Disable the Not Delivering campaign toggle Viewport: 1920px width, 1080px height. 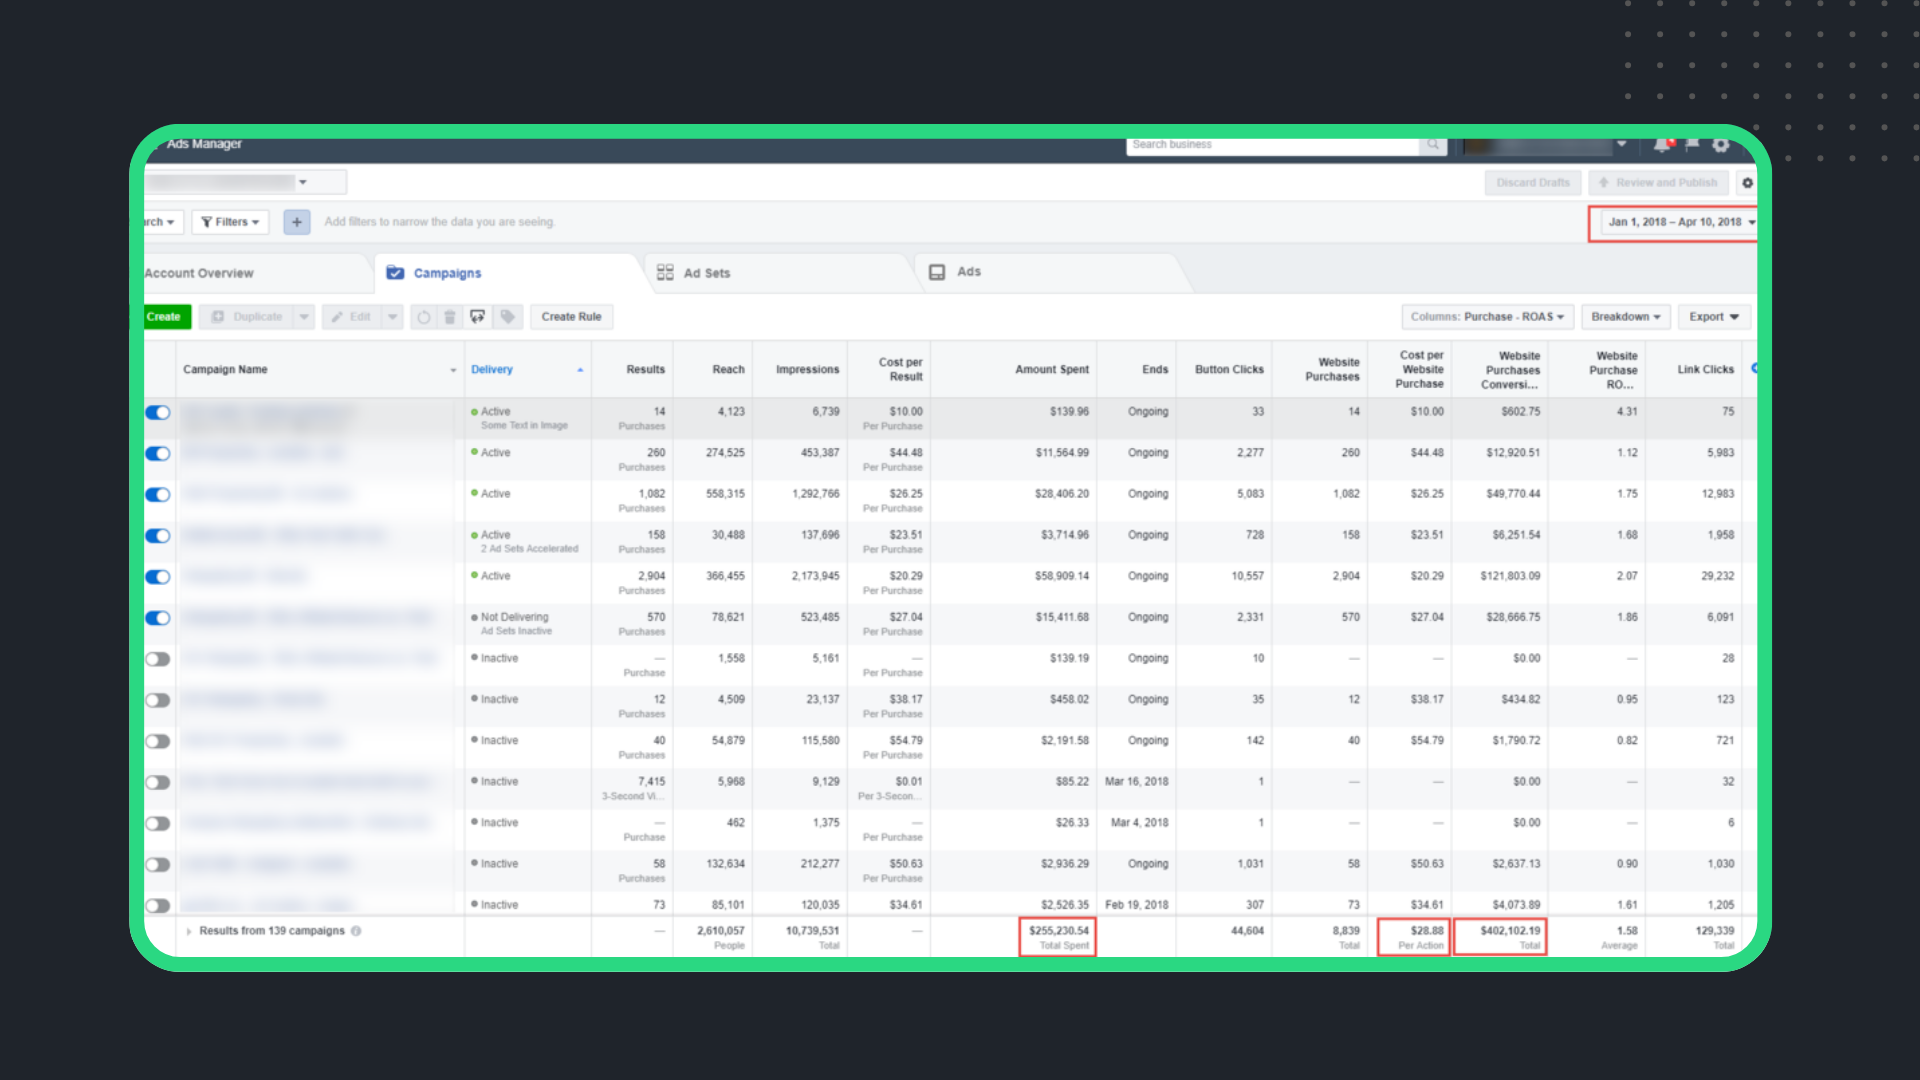(x=158, y=618)
